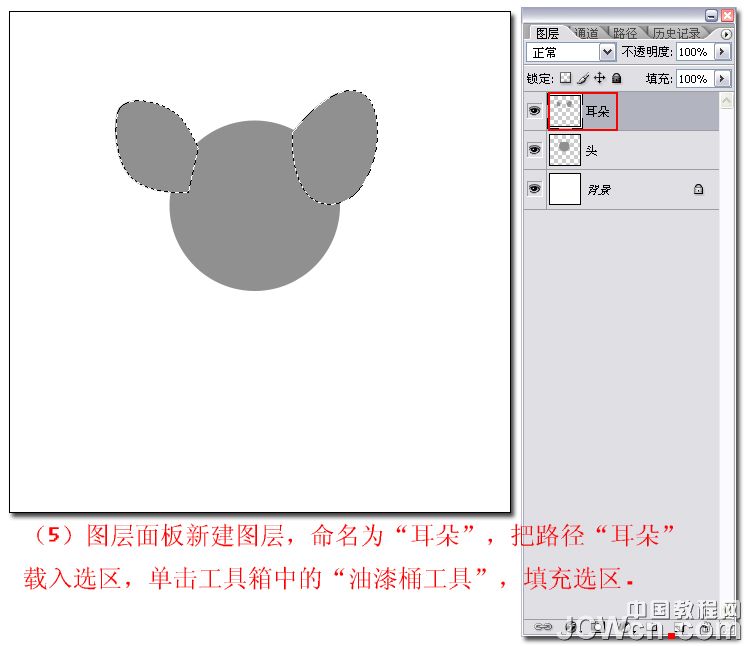
Task: Open the layers panel flyout menu arrow
Action: click(726, 34)
